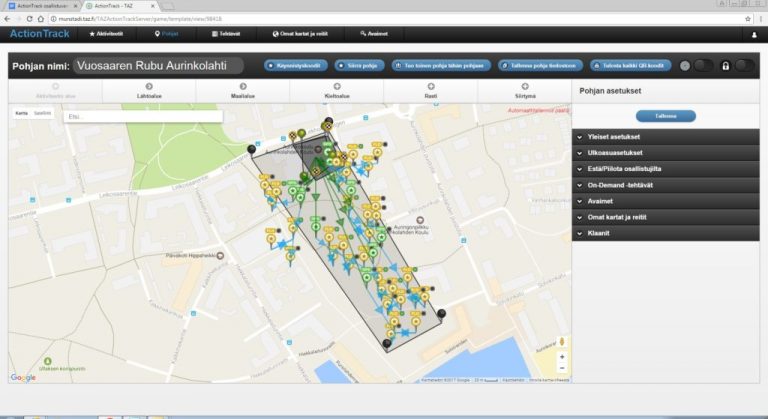Screen dimensions: 768x419
Task: Select the Siirtymä tool
Action: click(x=525, y=91)
